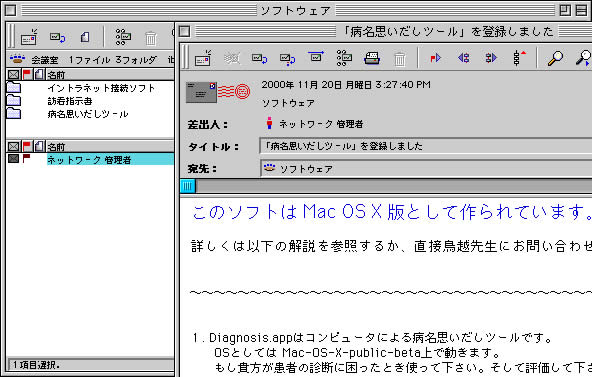Click the greyed trash icon in message toolbar
Viewport: 592px width, 377px height.
(400, 59)
